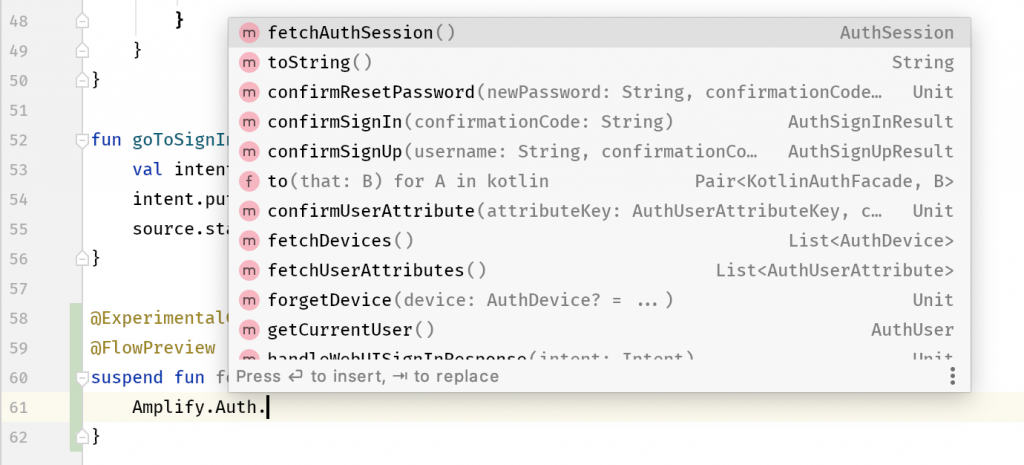1024x465 pixels.
Task: Open the completion popup three-dot options menu
Action: coord(953,376)
